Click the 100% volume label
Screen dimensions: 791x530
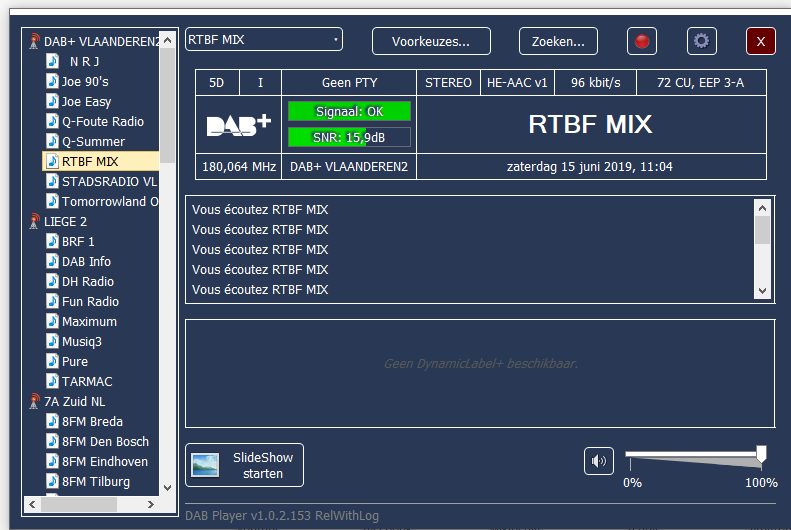tap(761, 483)
